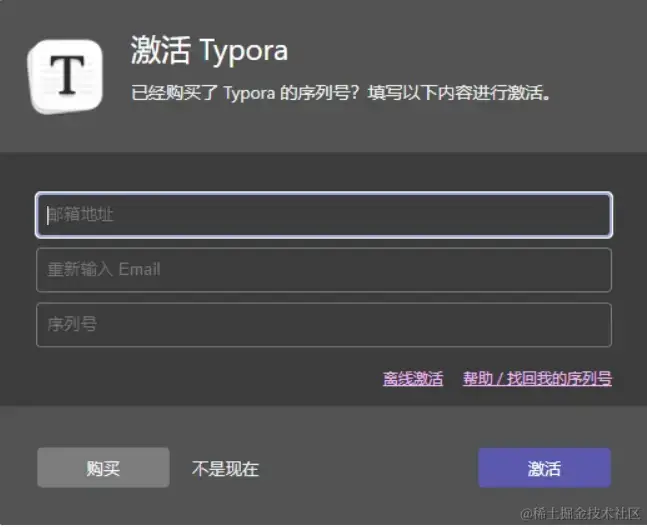Select the 序列号 serial number field
Viewport: 647px width, 527px height.
[x=324, y=325]
